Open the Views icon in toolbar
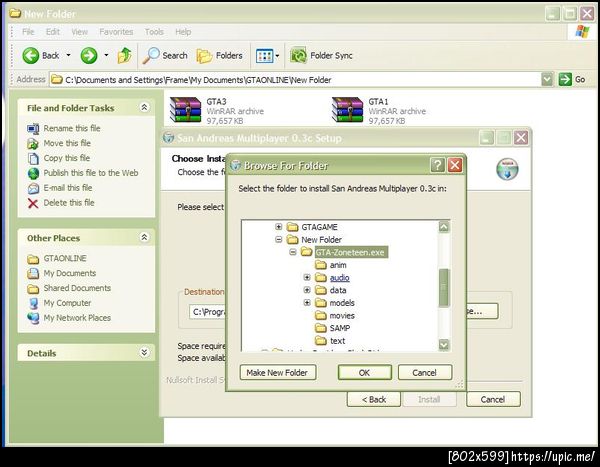The height and width of the screenshot is (467, 600). point(264,56)
